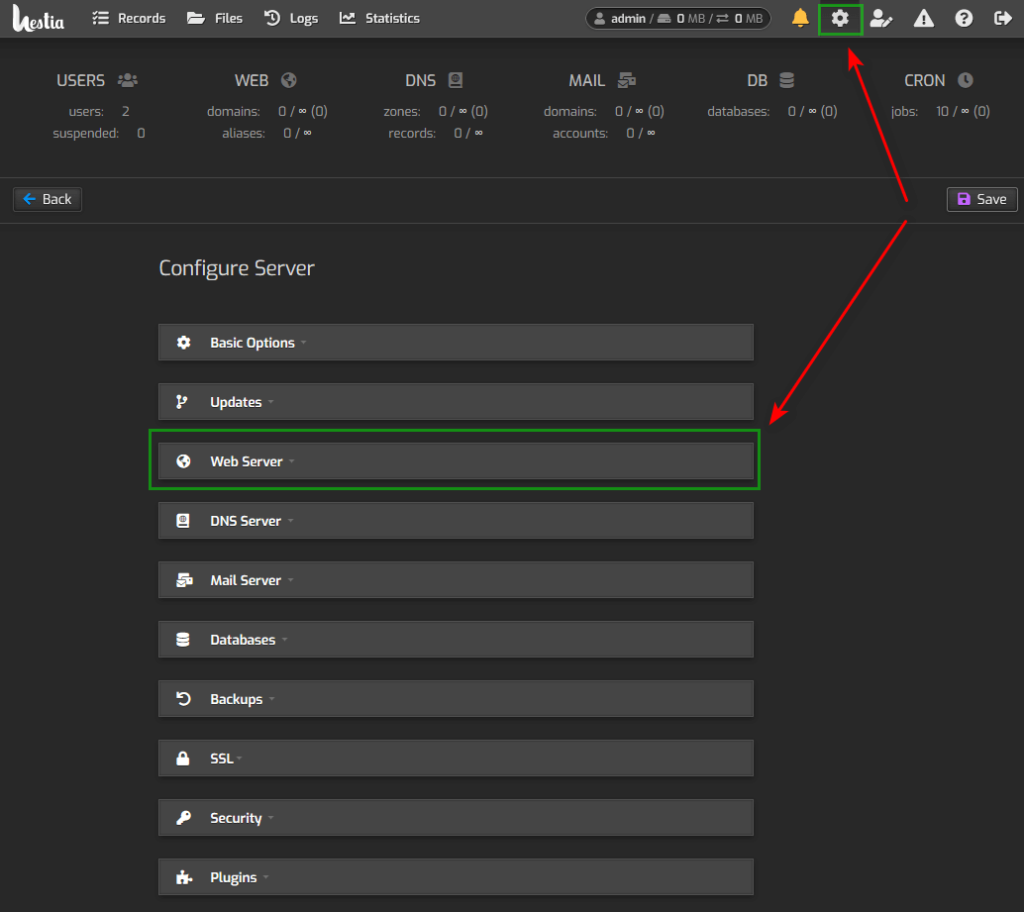Open the notifications bell
1024x912 pixels.
click(x=800, y=17)
